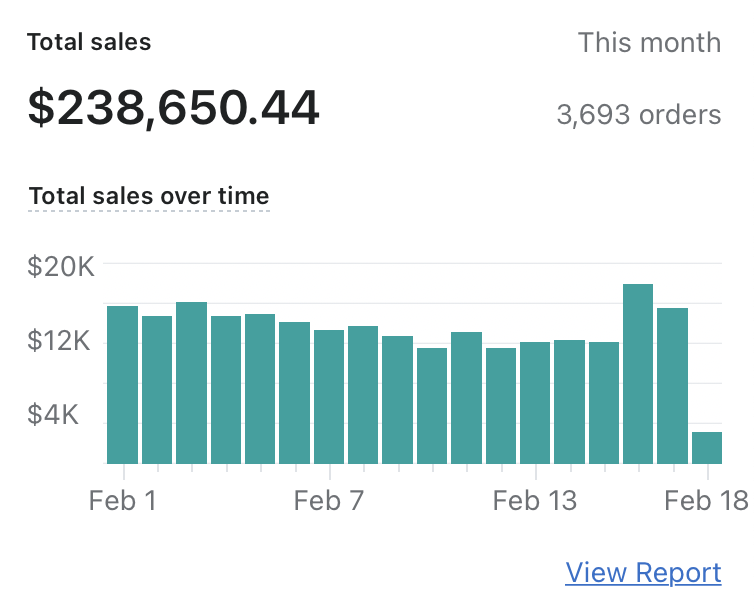This screenshot has height=612, width=754.
Task: Click the Feb 1 axis label
Action: 123,500
